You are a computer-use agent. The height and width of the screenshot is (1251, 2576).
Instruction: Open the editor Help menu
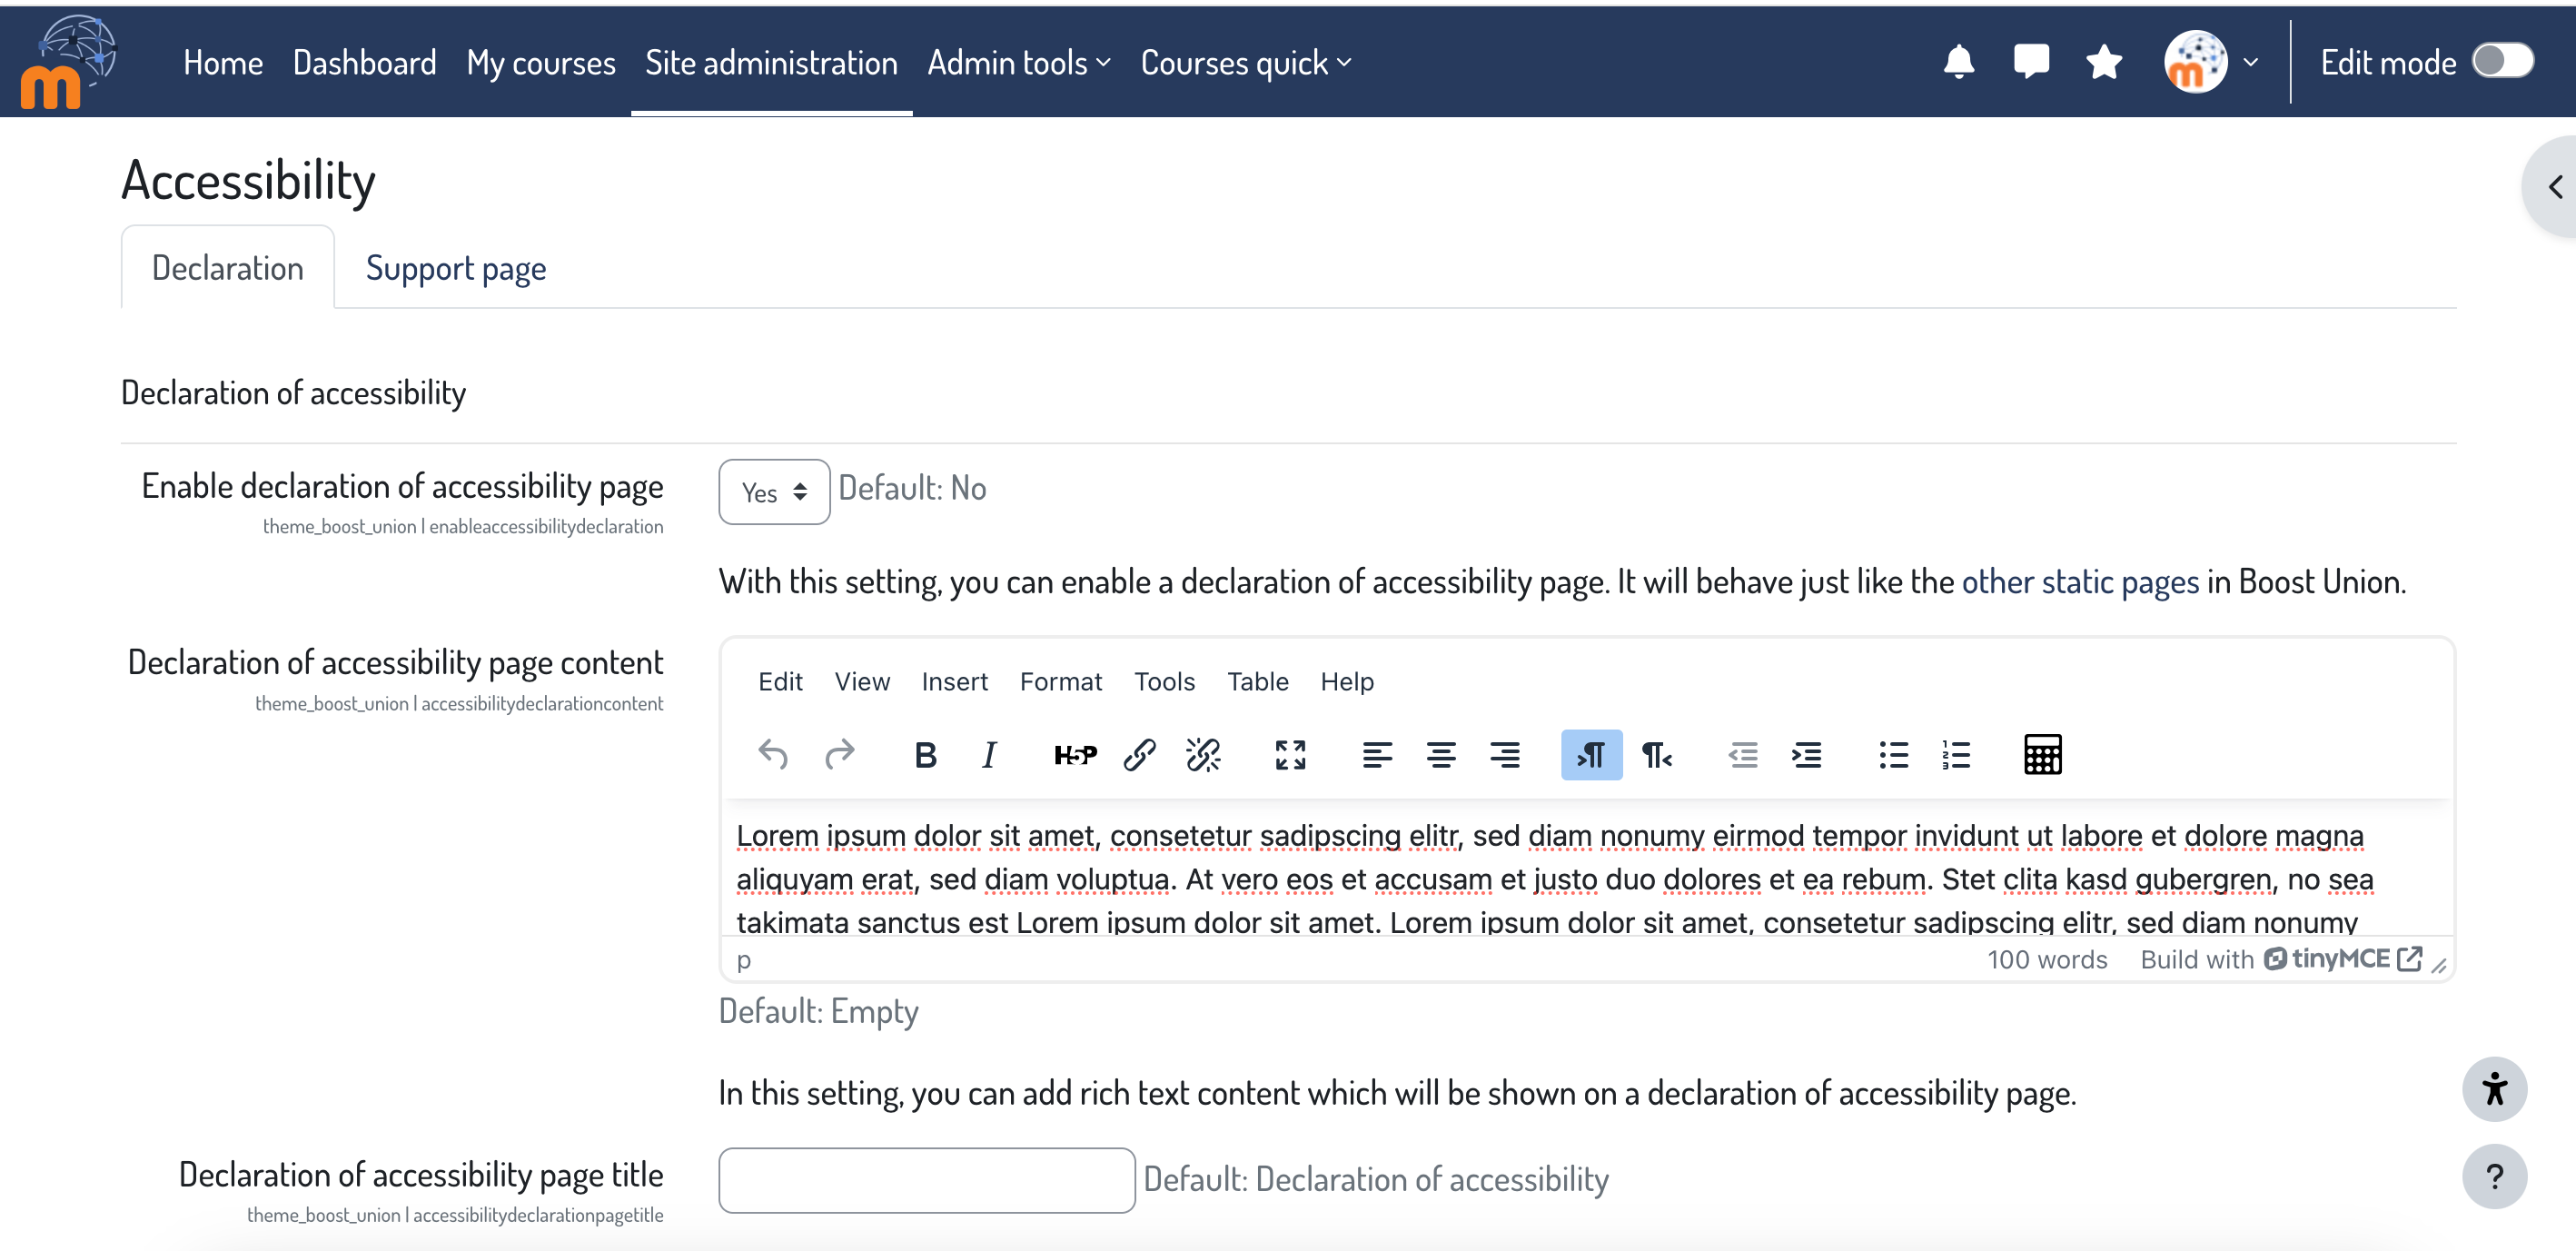tap(1347, 681)
